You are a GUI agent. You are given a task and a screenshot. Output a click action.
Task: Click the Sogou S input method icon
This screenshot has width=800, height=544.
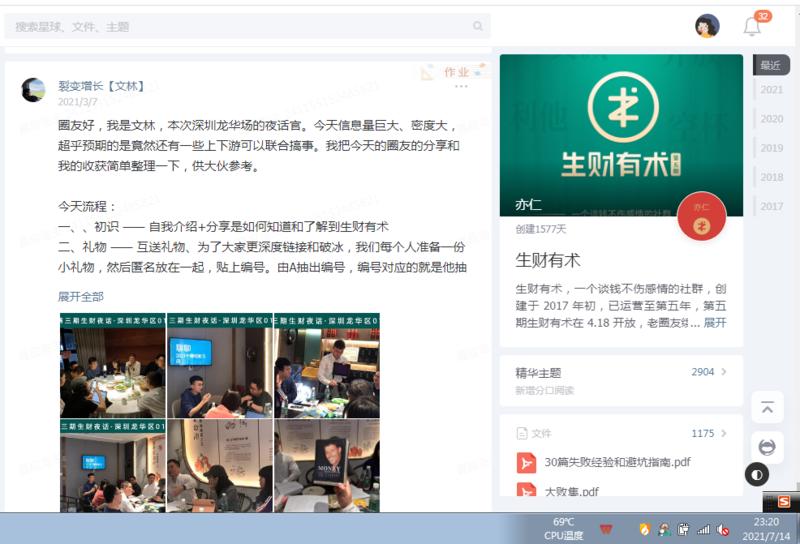[783, 502]
